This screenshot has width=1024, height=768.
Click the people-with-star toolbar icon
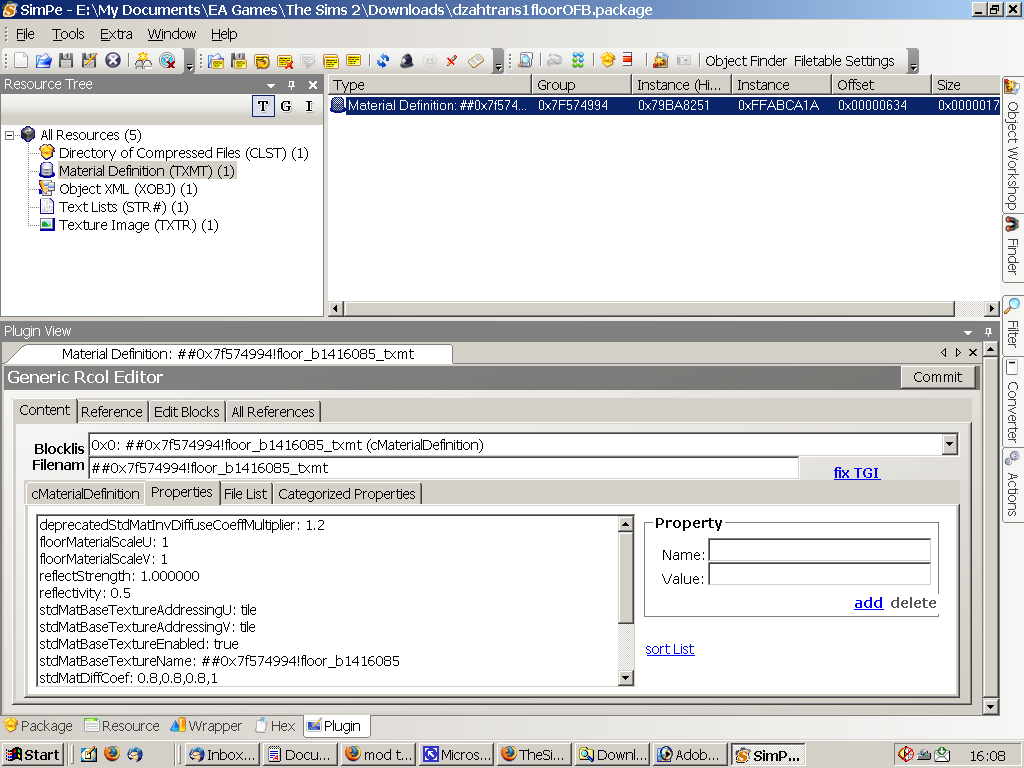tap(144, 61)
